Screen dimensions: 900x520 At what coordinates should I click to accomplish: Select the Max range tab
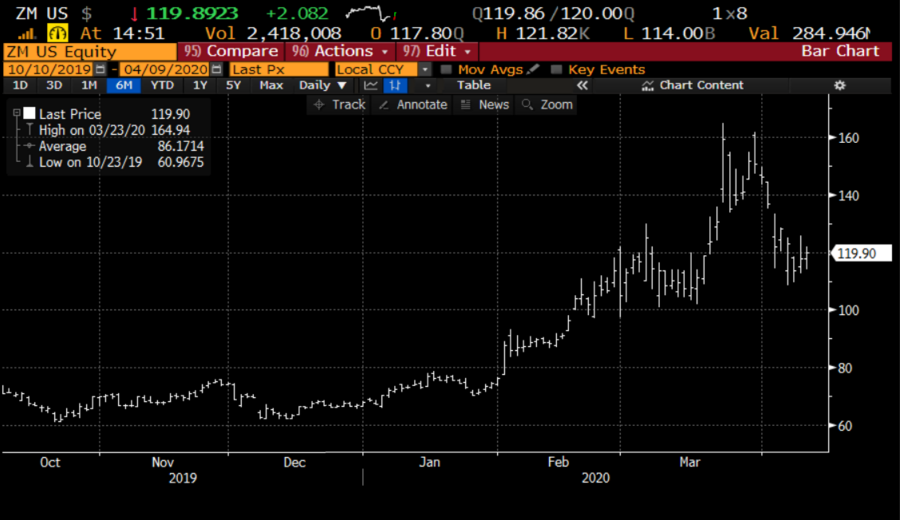click(271, 86)
